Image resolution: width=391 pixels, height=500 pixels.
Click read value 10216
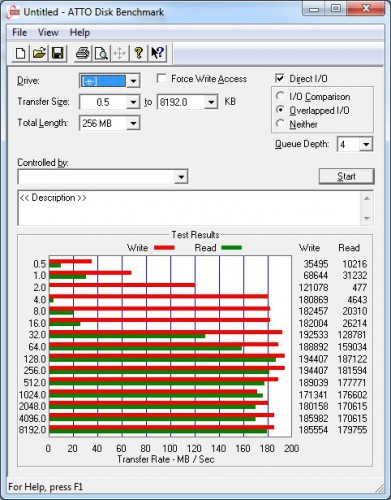pos(355,264)
